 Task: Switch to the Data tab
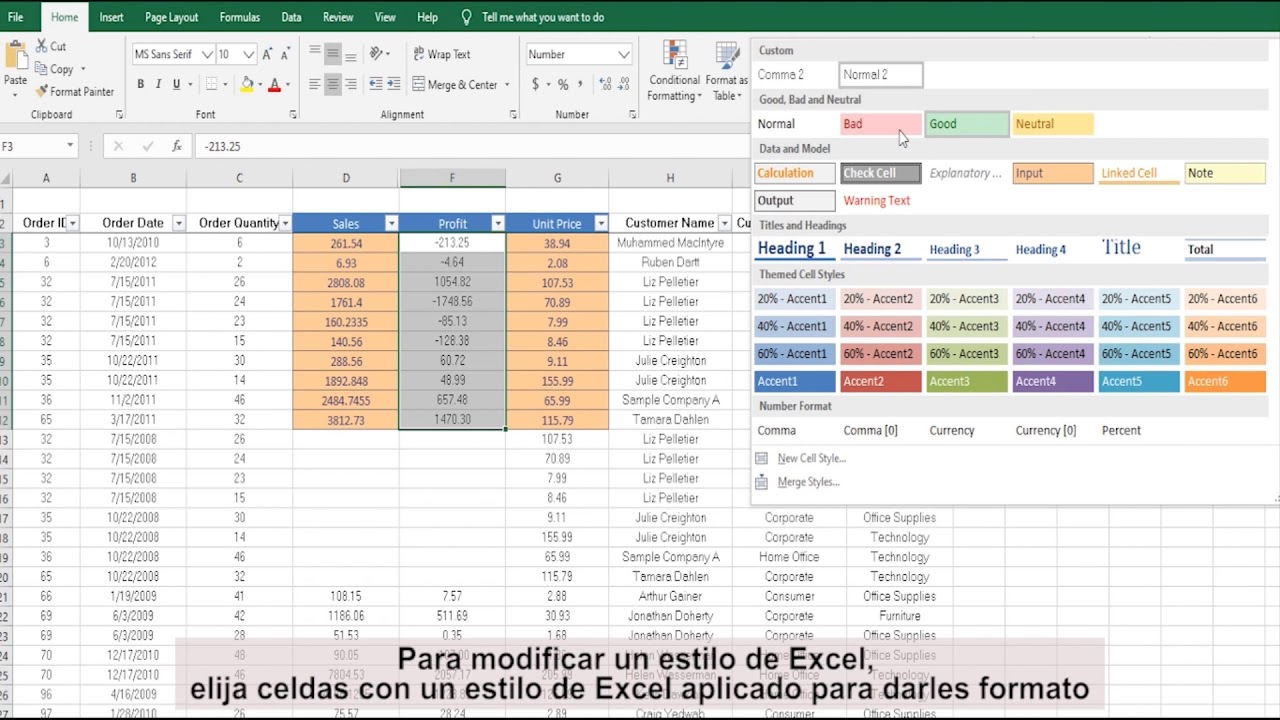click(291, 17)
